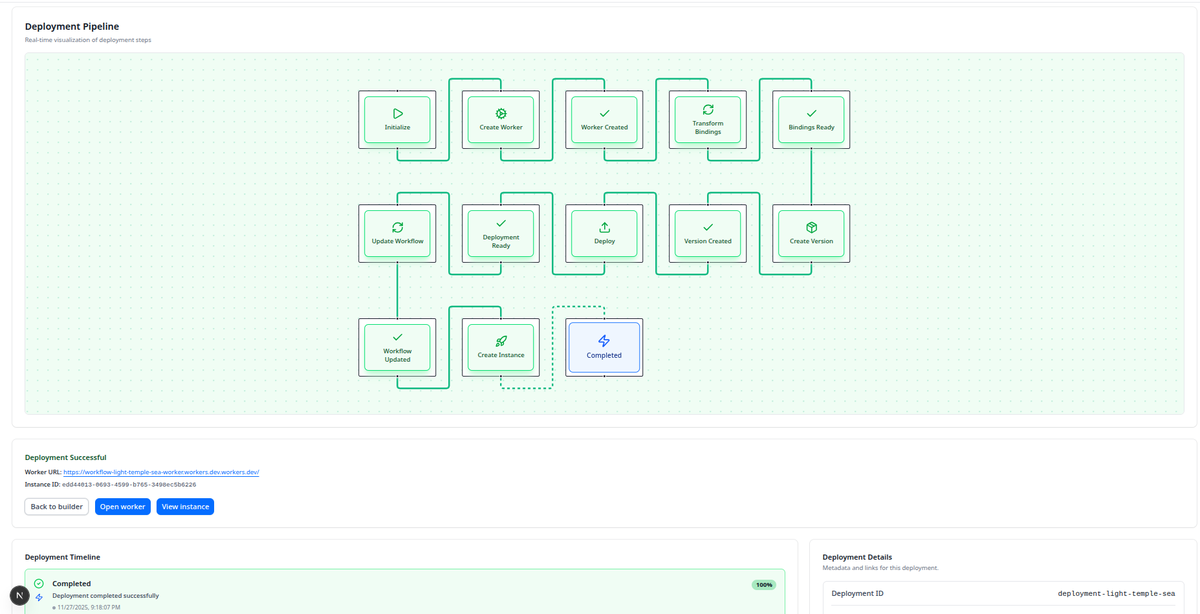Click the Update Workflow refresh icon
Screen dimensions: 1200x614
[398, 226]
